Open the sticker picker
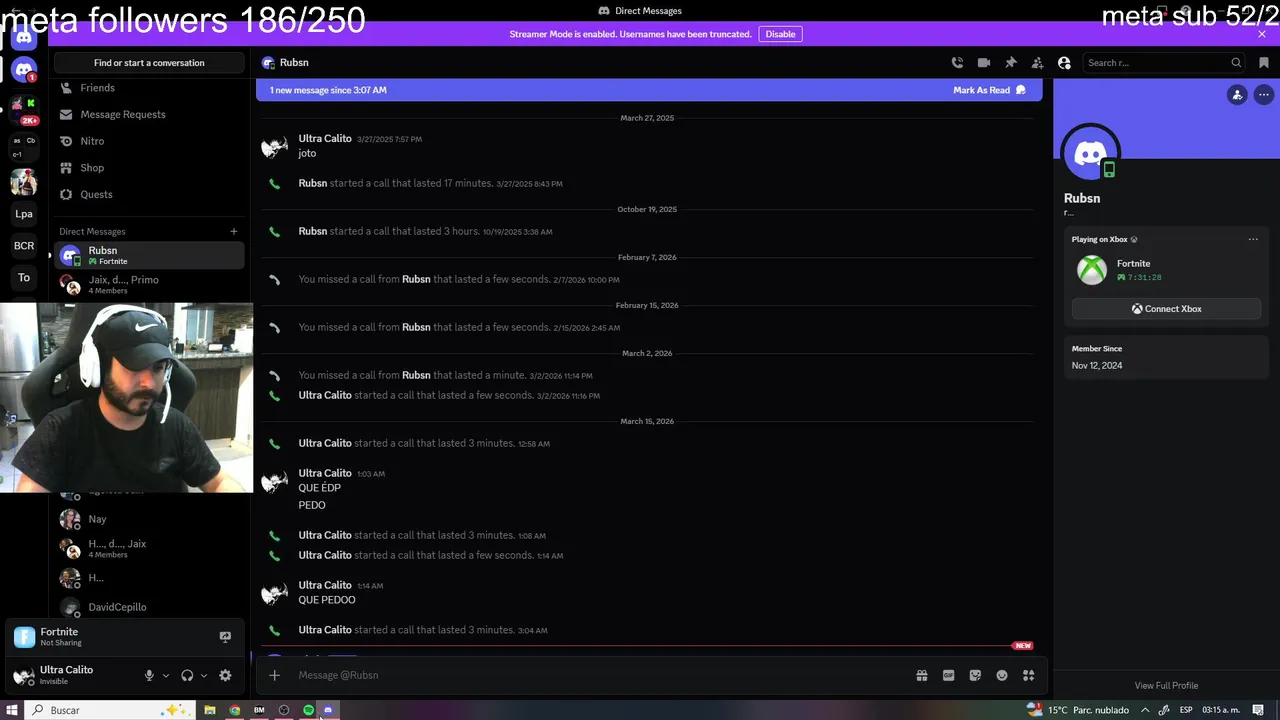The image size is (1280, 720). (x=975, y=675)
